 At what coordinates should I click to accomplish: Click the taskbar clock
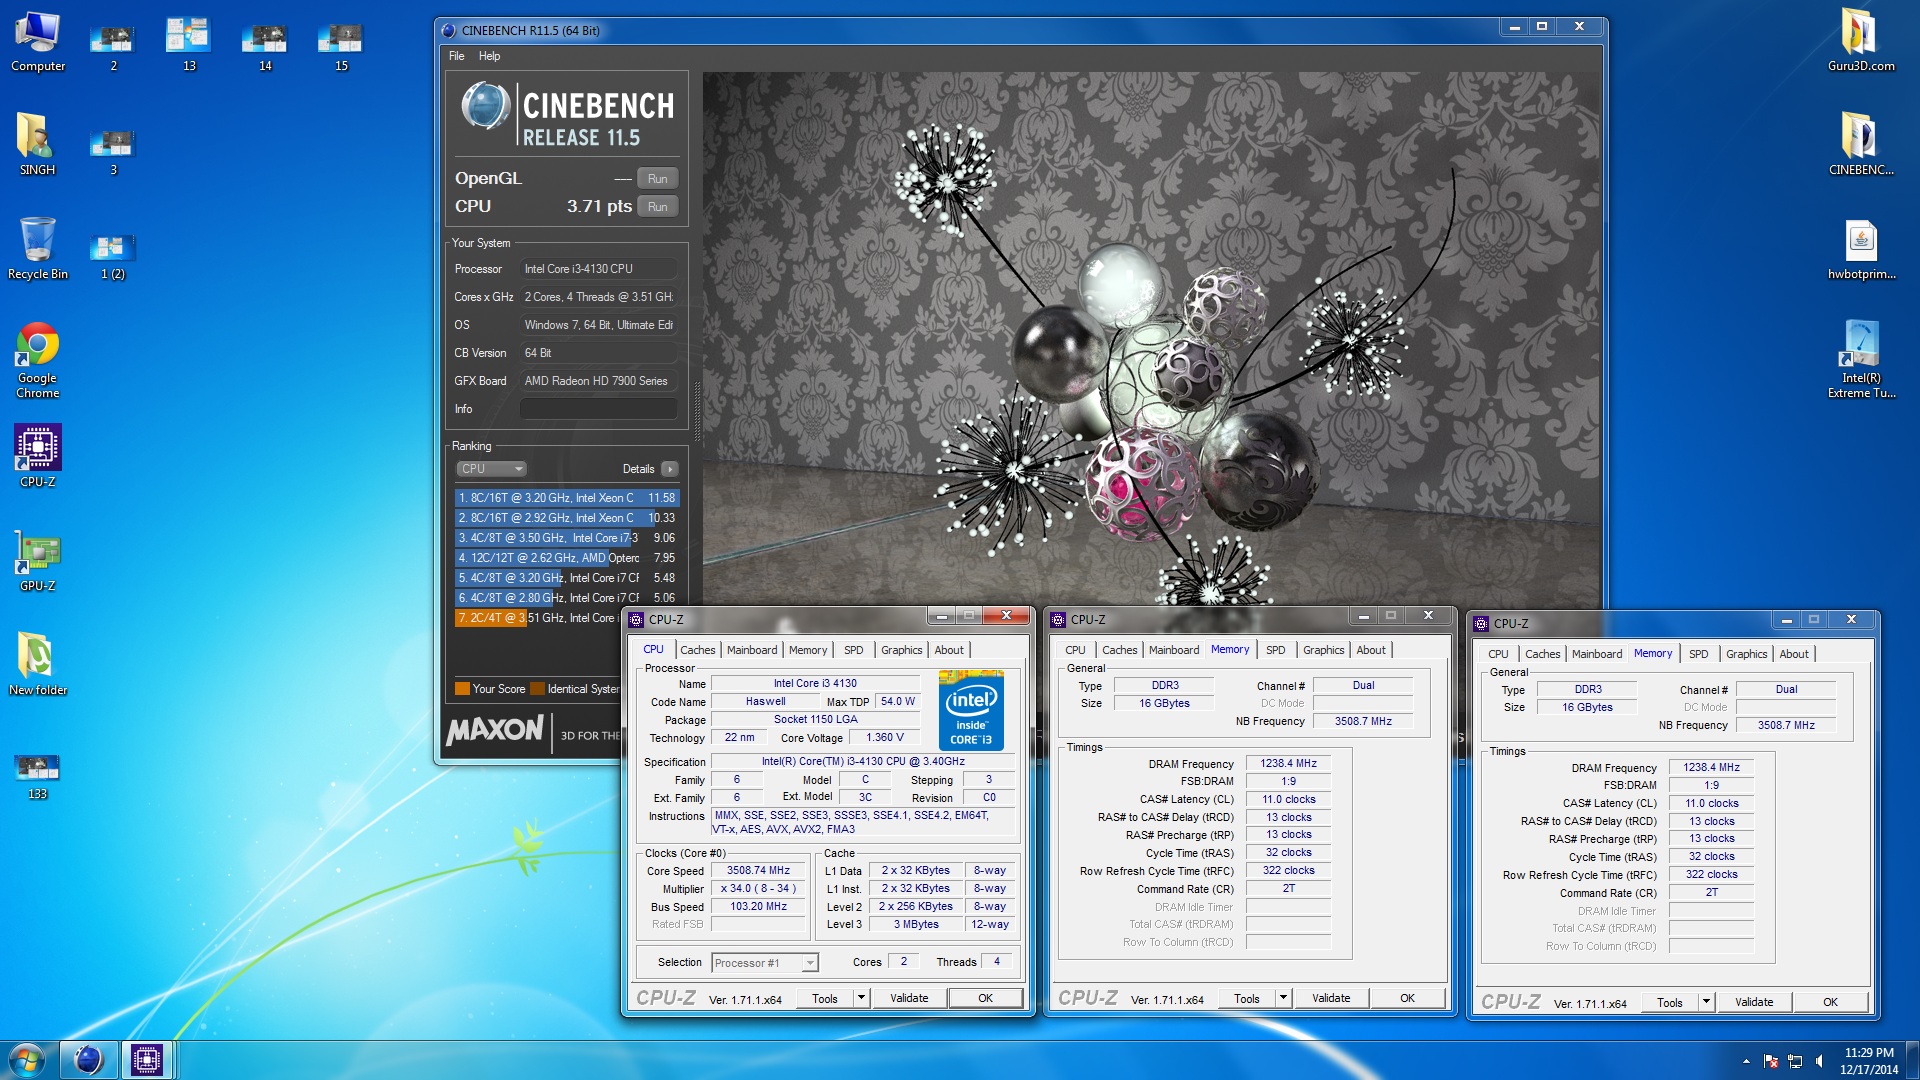click(1868, 1061)
